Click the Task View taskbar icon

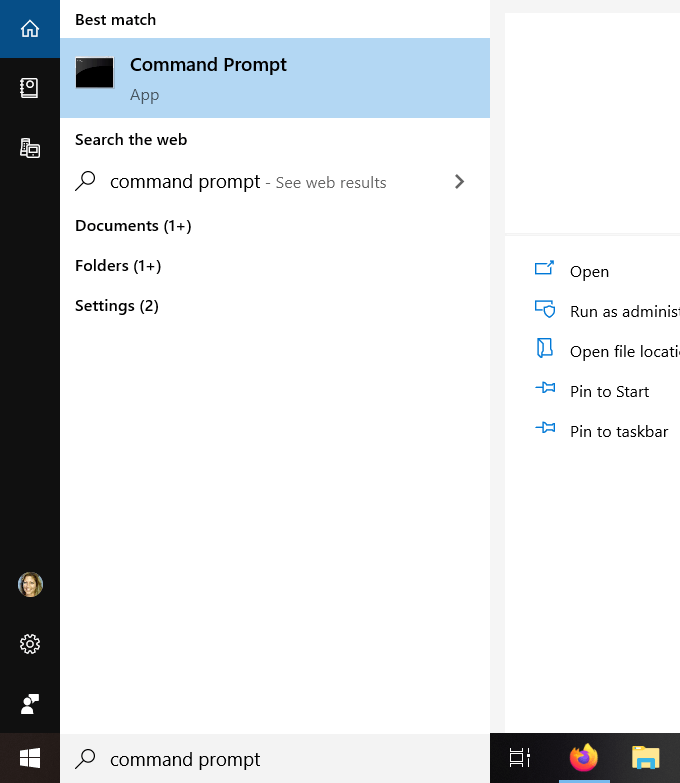[519, 759]
